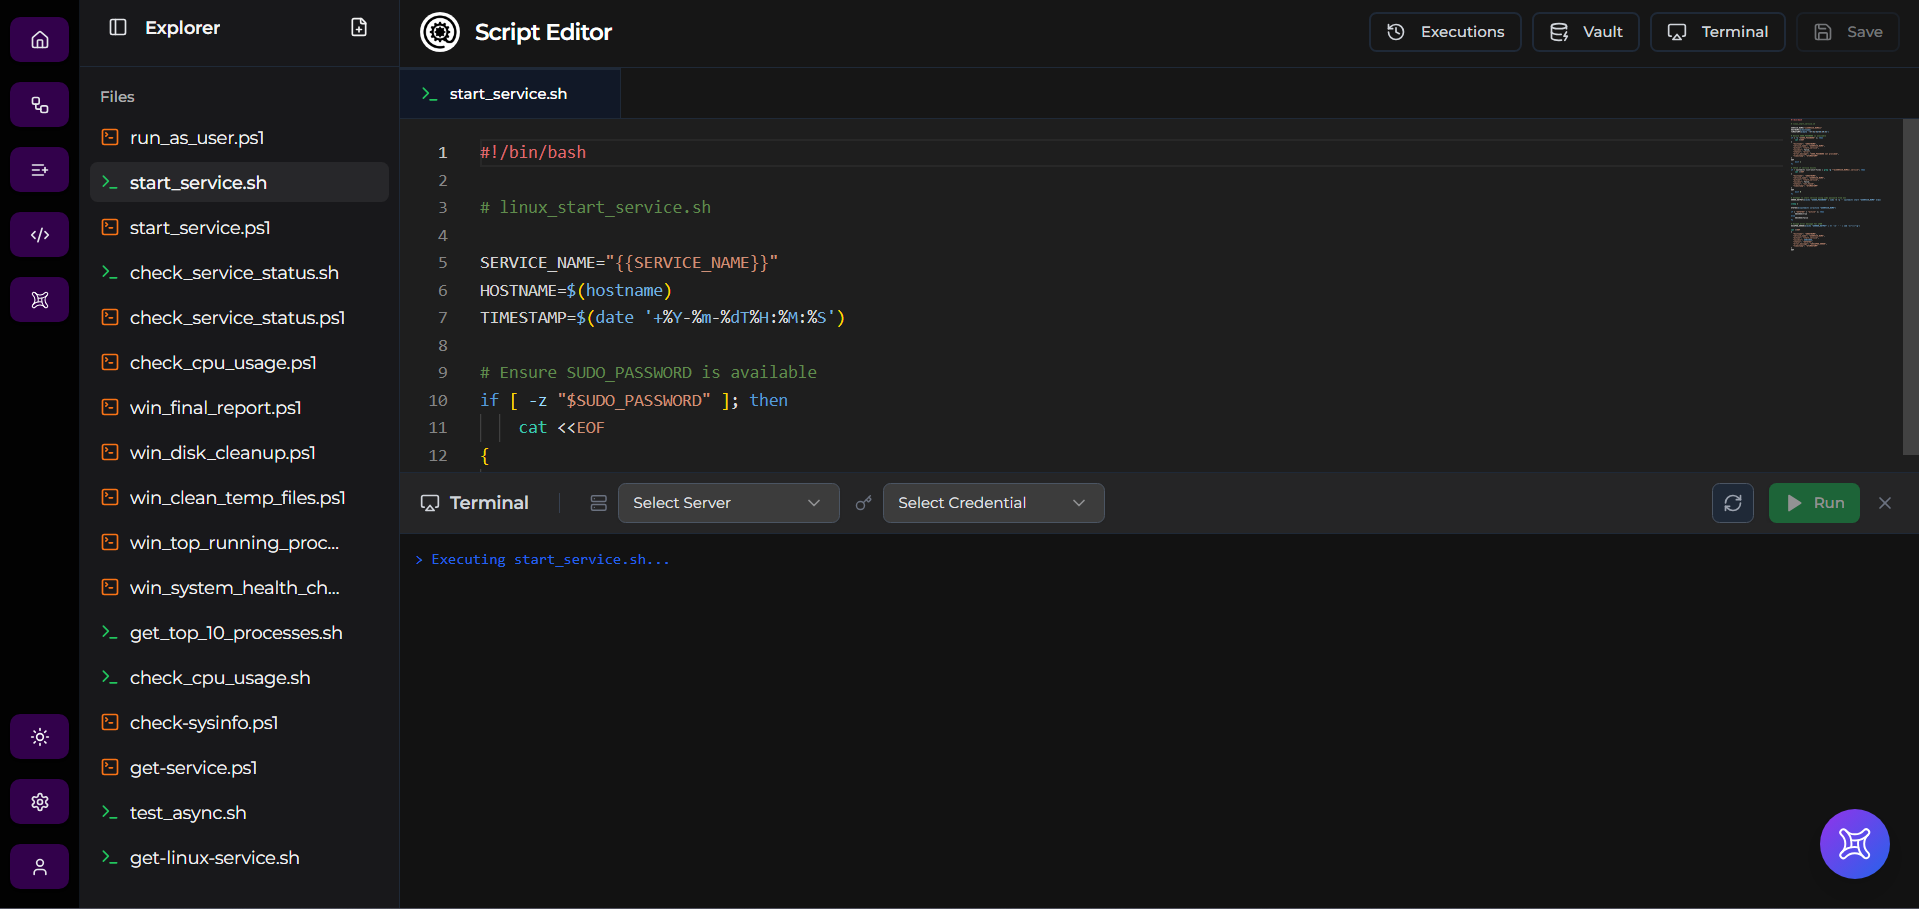The height and width of the screenshot is (909, 1919).
Task: Open win_top_running_proc... file
Action: click(x=239, y=542)
